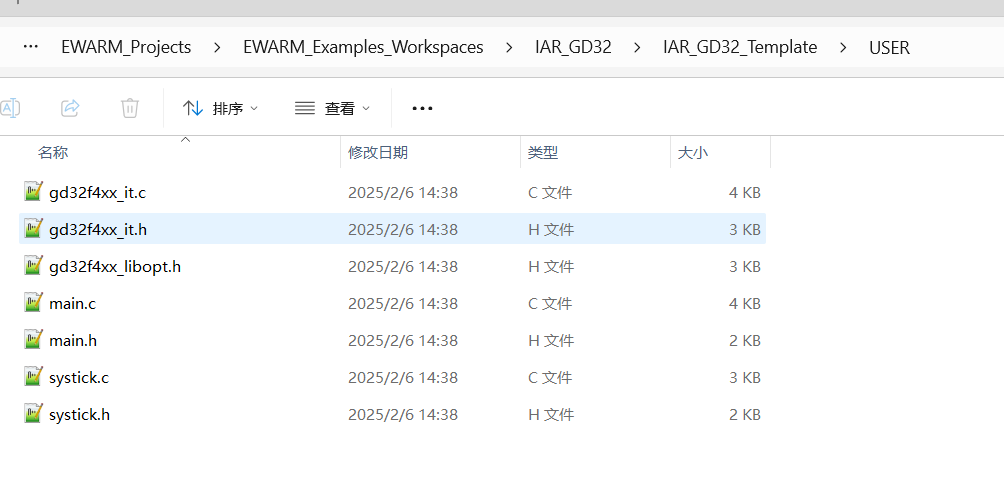Click the systick.h file icon

[33, 414]
